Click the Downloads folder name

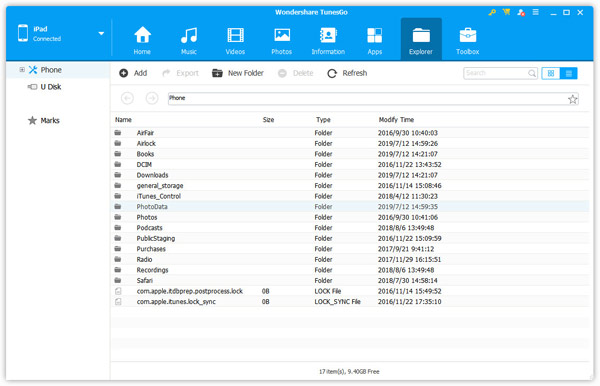point(152,175)
